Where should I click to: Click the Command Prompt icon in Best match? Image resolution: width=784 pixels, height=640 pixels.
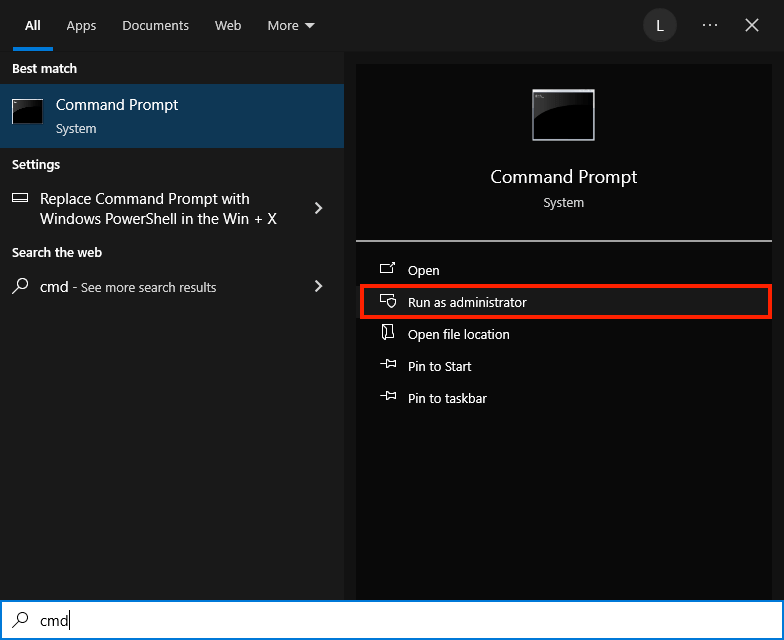[28, 112]
